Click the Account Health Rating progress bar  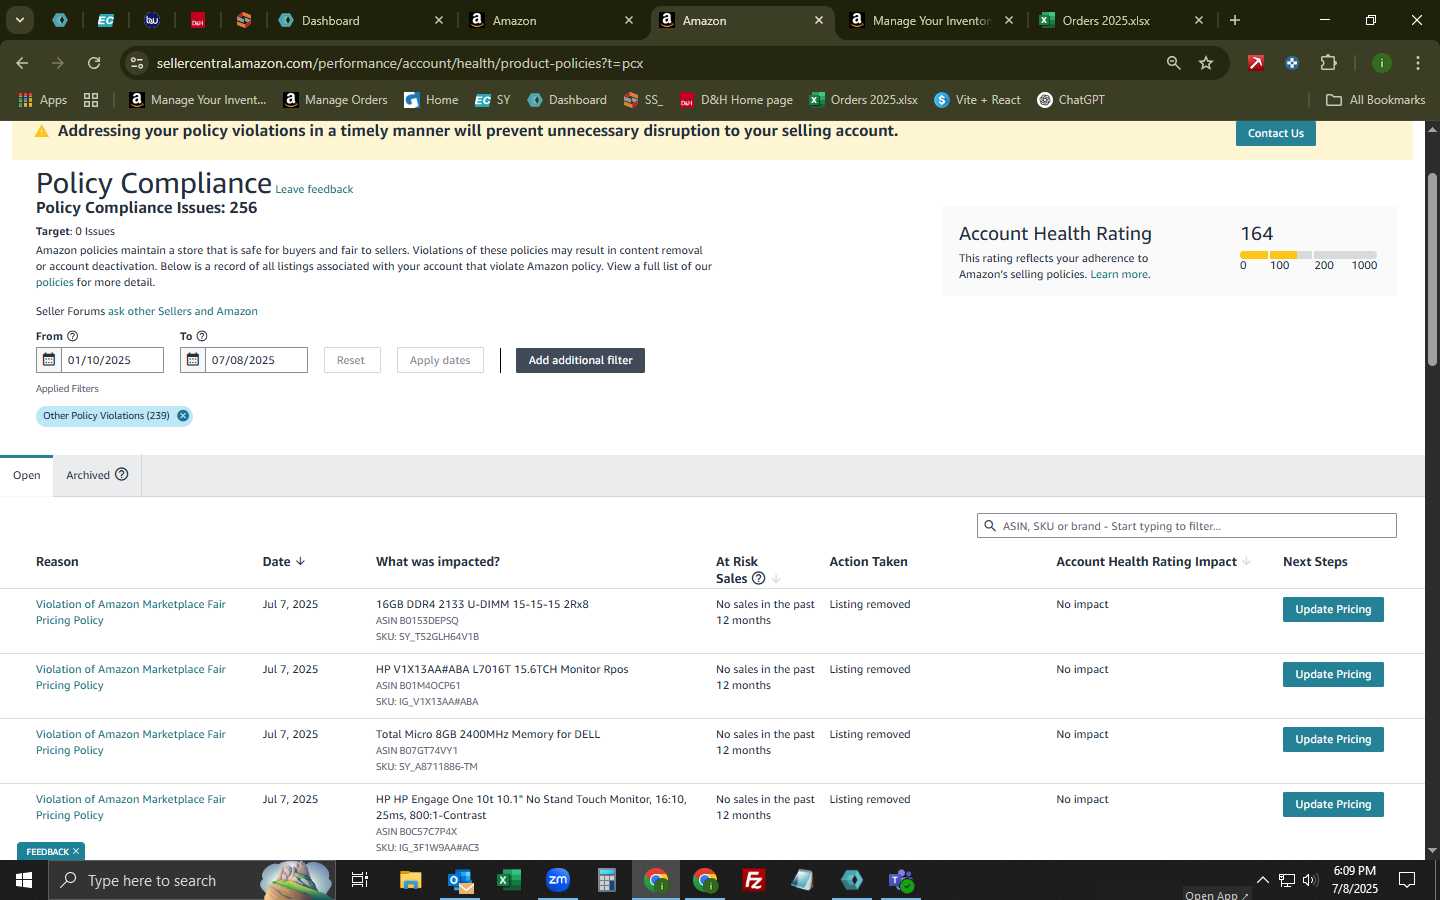click(1308, 255)
